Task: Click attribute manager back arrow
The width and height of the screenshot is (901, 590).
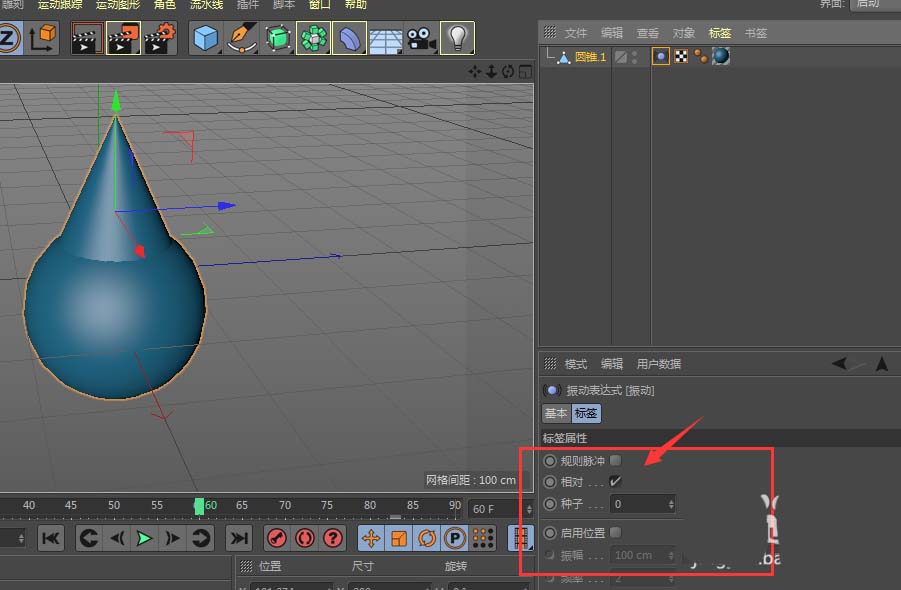Action: coord(840,363)
